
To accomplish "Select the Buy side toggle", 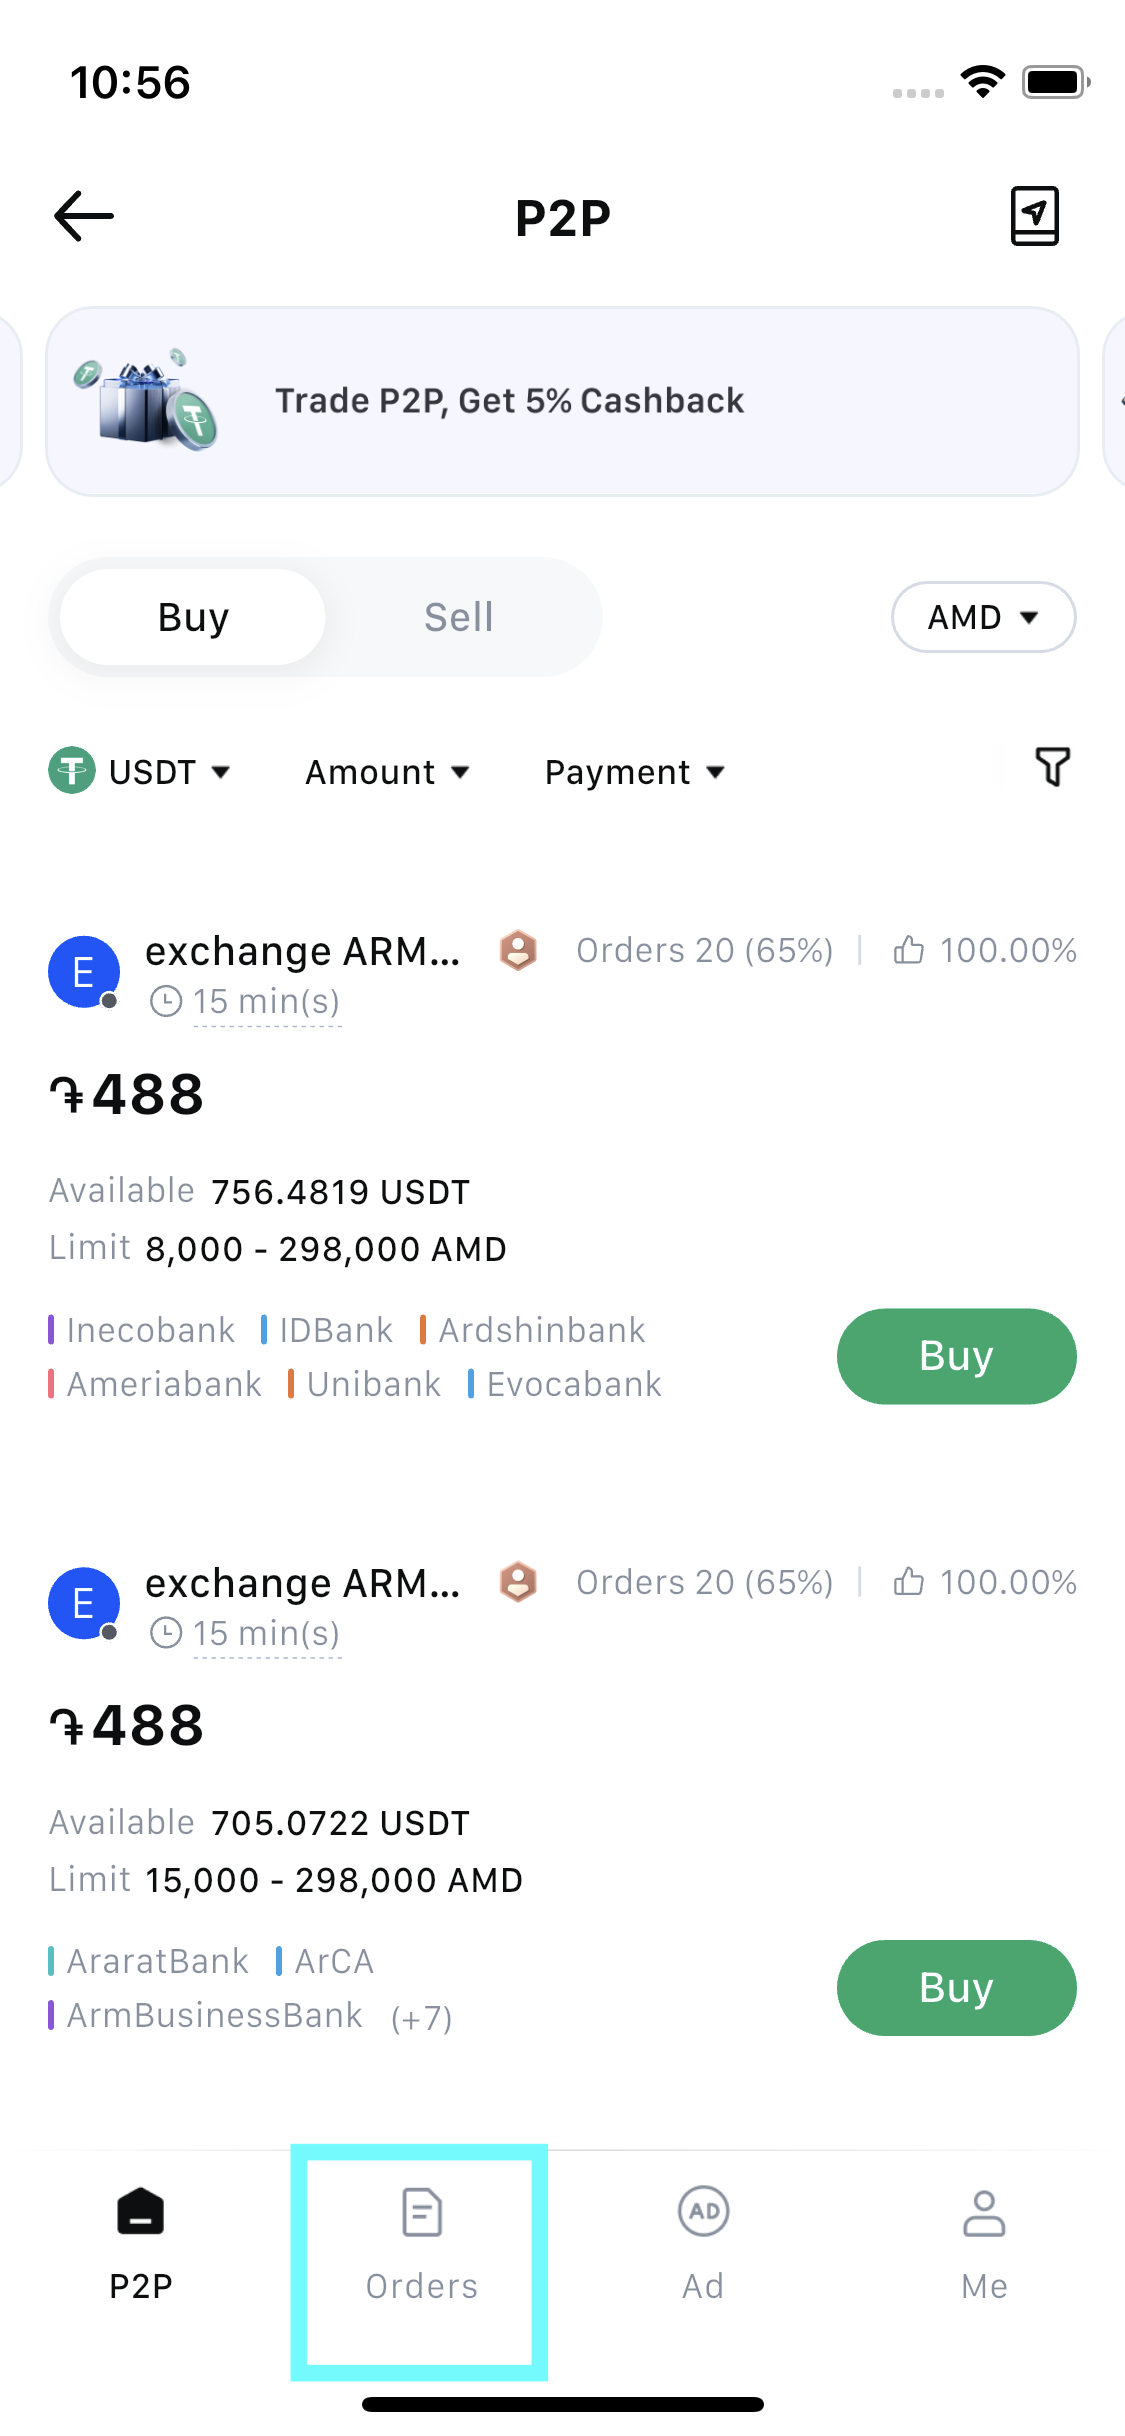I will [x=193, y=617].
